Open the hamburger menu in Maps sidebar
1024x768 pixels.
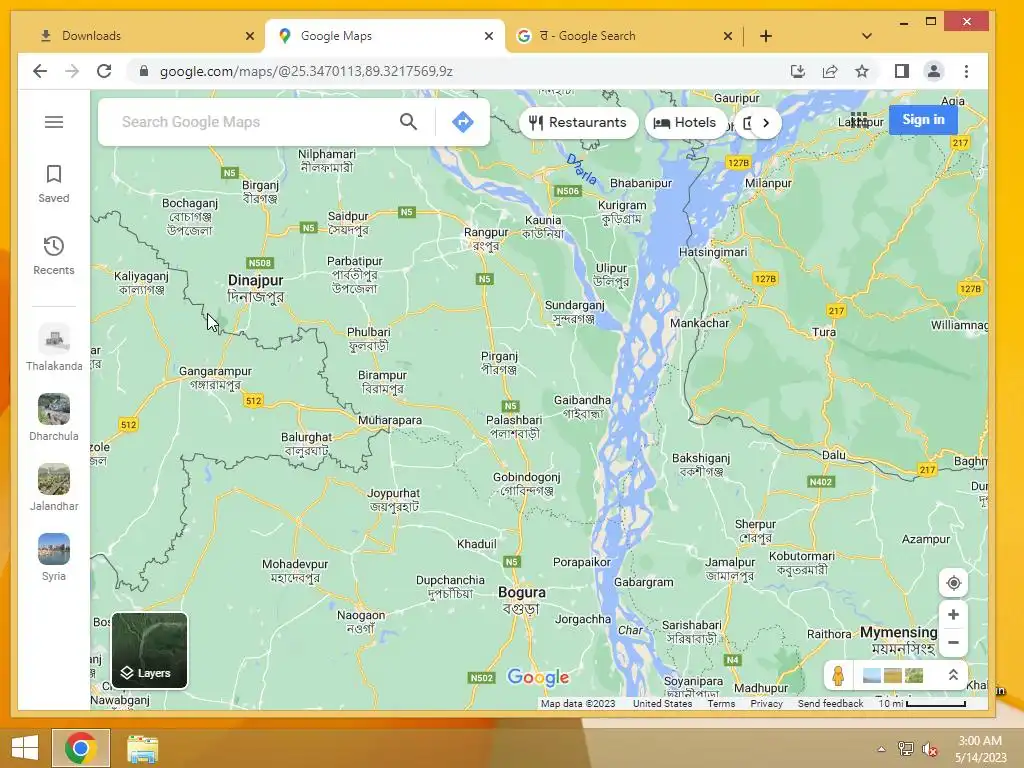click(54, 122)
